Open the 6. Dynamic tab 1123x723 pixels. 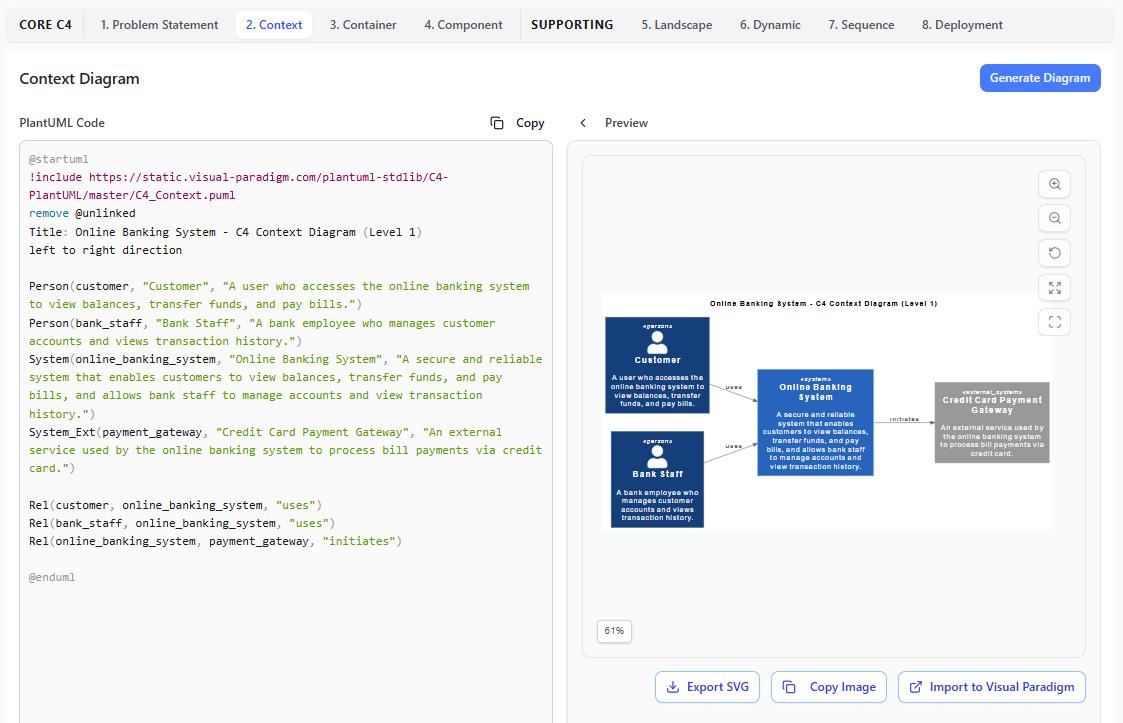pos(770,25)
